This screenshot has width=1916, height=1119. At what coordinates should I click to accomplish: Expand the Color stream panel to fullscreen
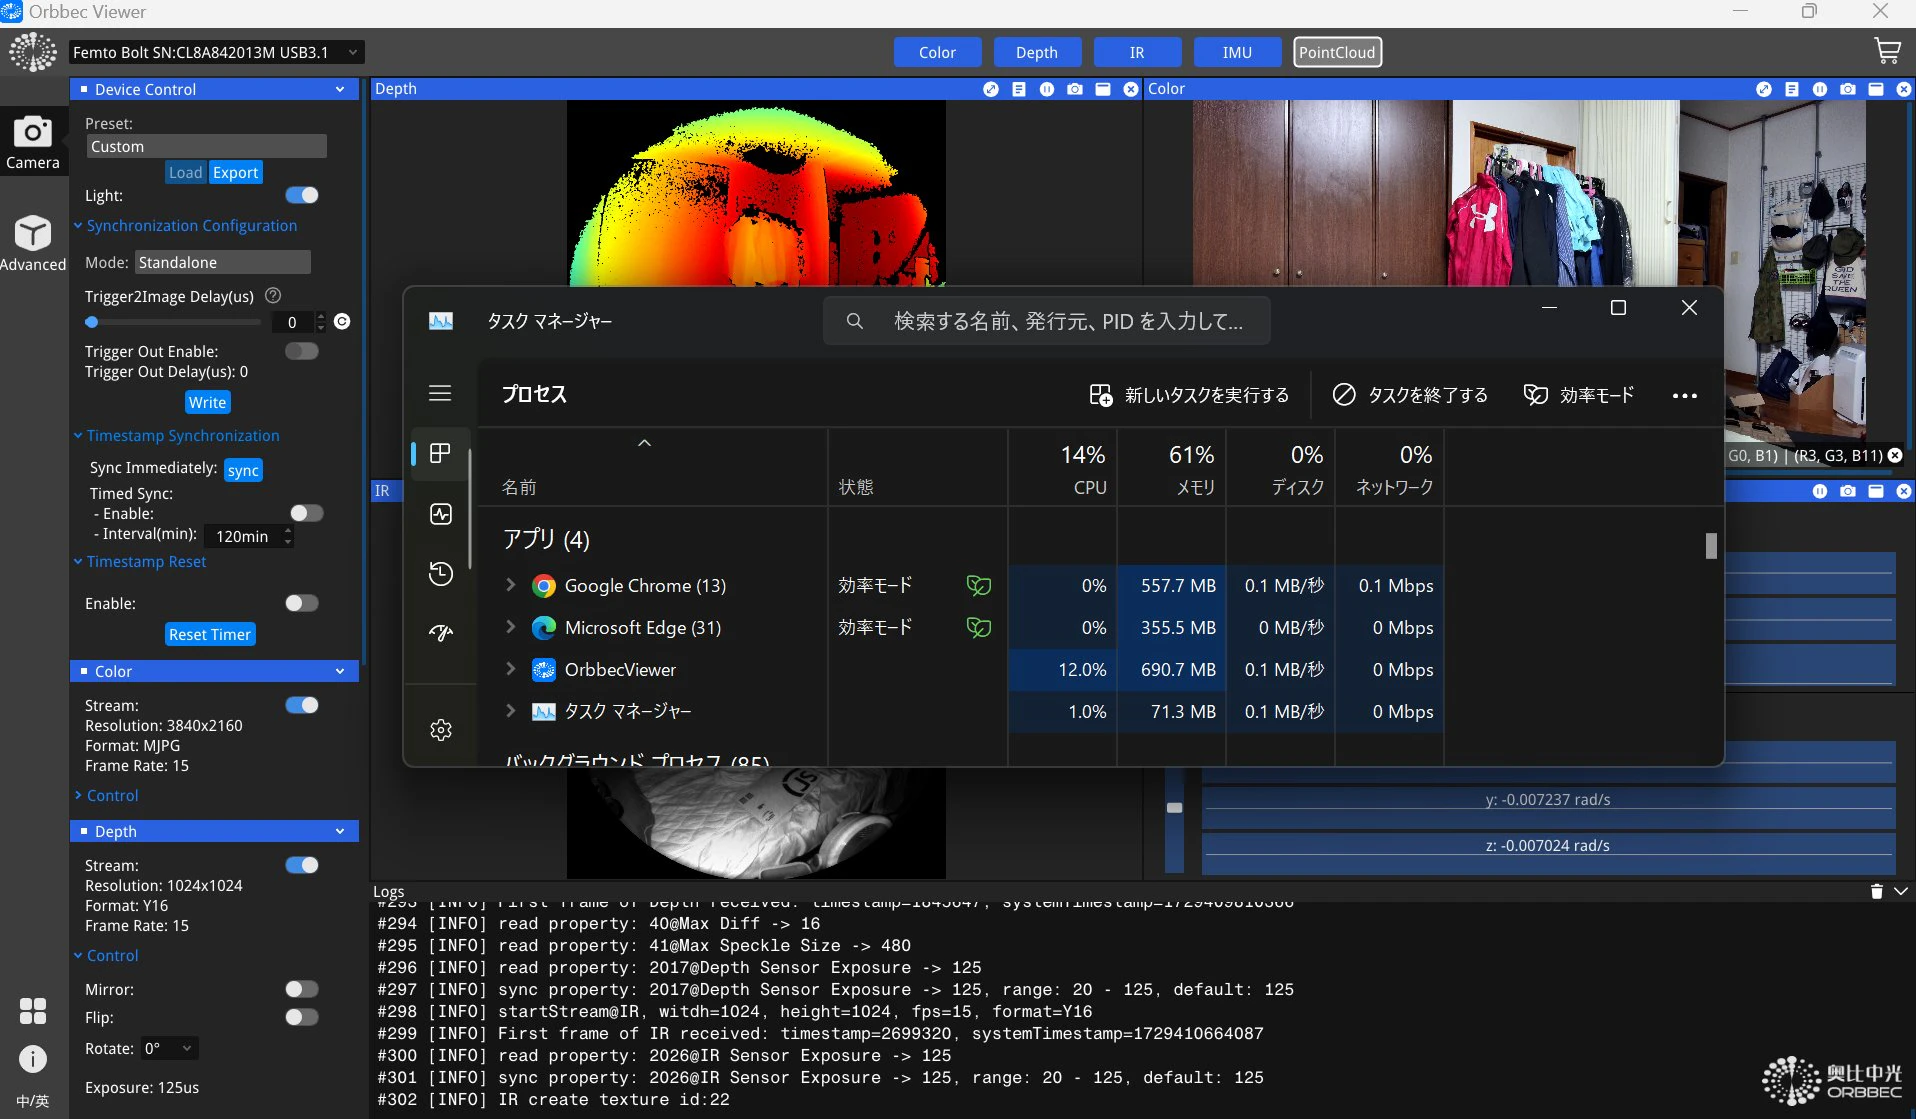(x=1764, y=89)
